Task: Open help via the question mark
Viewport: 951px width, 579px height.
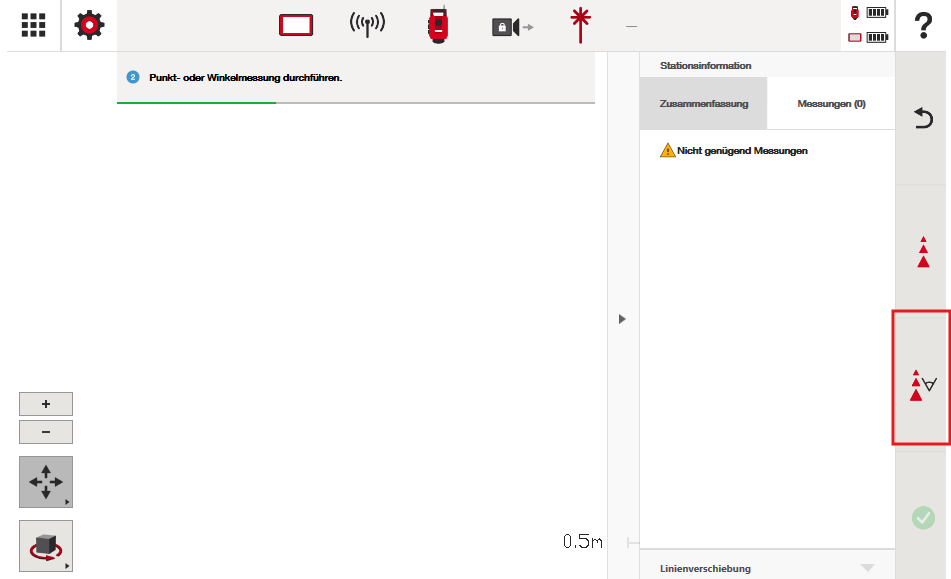Action: (923, 26)
